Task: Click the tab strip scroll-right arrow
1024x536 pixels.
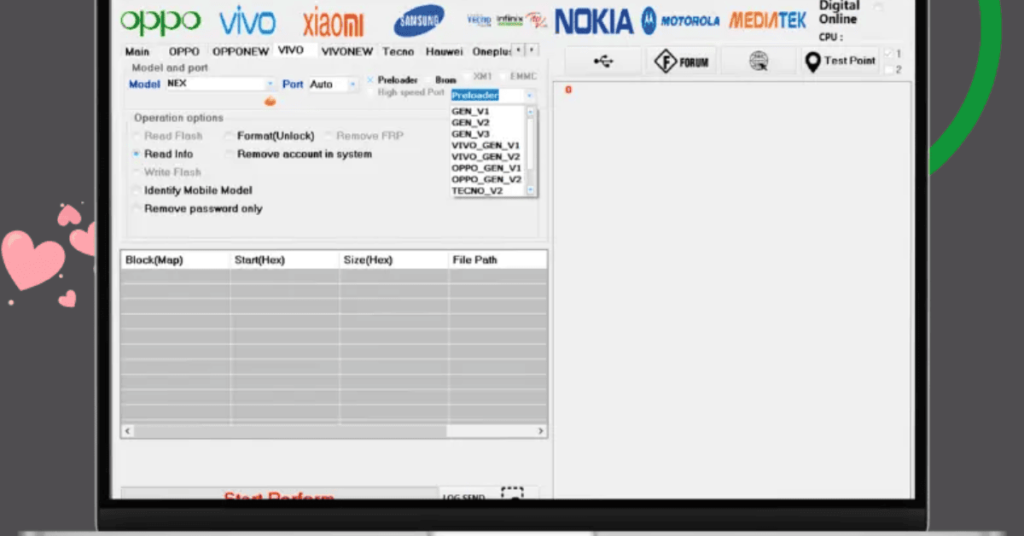Action: pyautogui.click(x=532, y=50)
